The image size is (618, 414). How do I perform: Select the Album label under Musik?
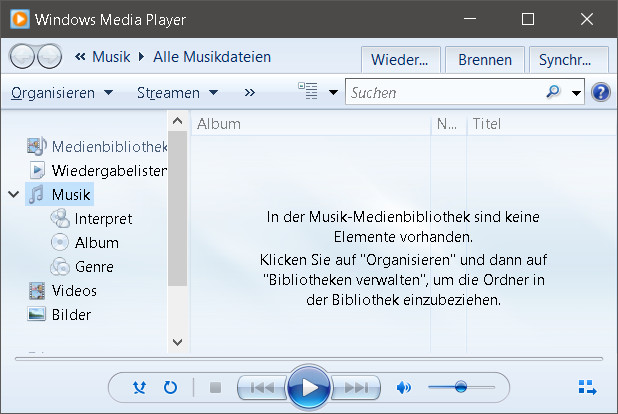97,243
